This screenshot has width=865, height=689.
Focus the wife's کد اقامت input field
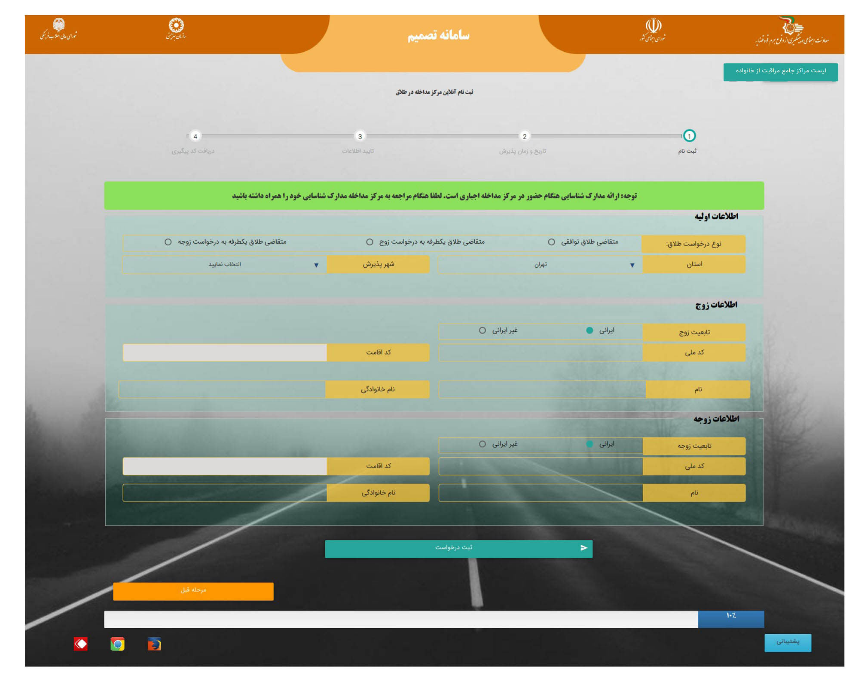click(225, 466)
